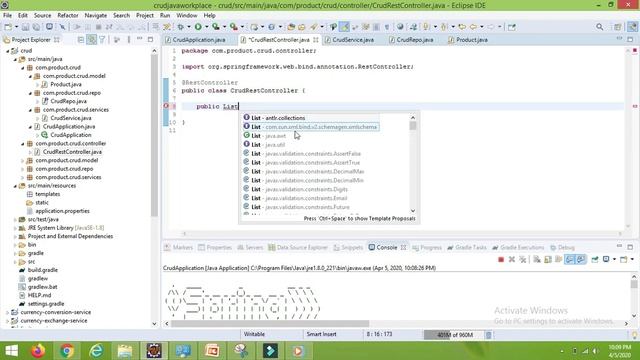
Task: Click Open Type icon in toolbar
Action: tap(291, 27)
